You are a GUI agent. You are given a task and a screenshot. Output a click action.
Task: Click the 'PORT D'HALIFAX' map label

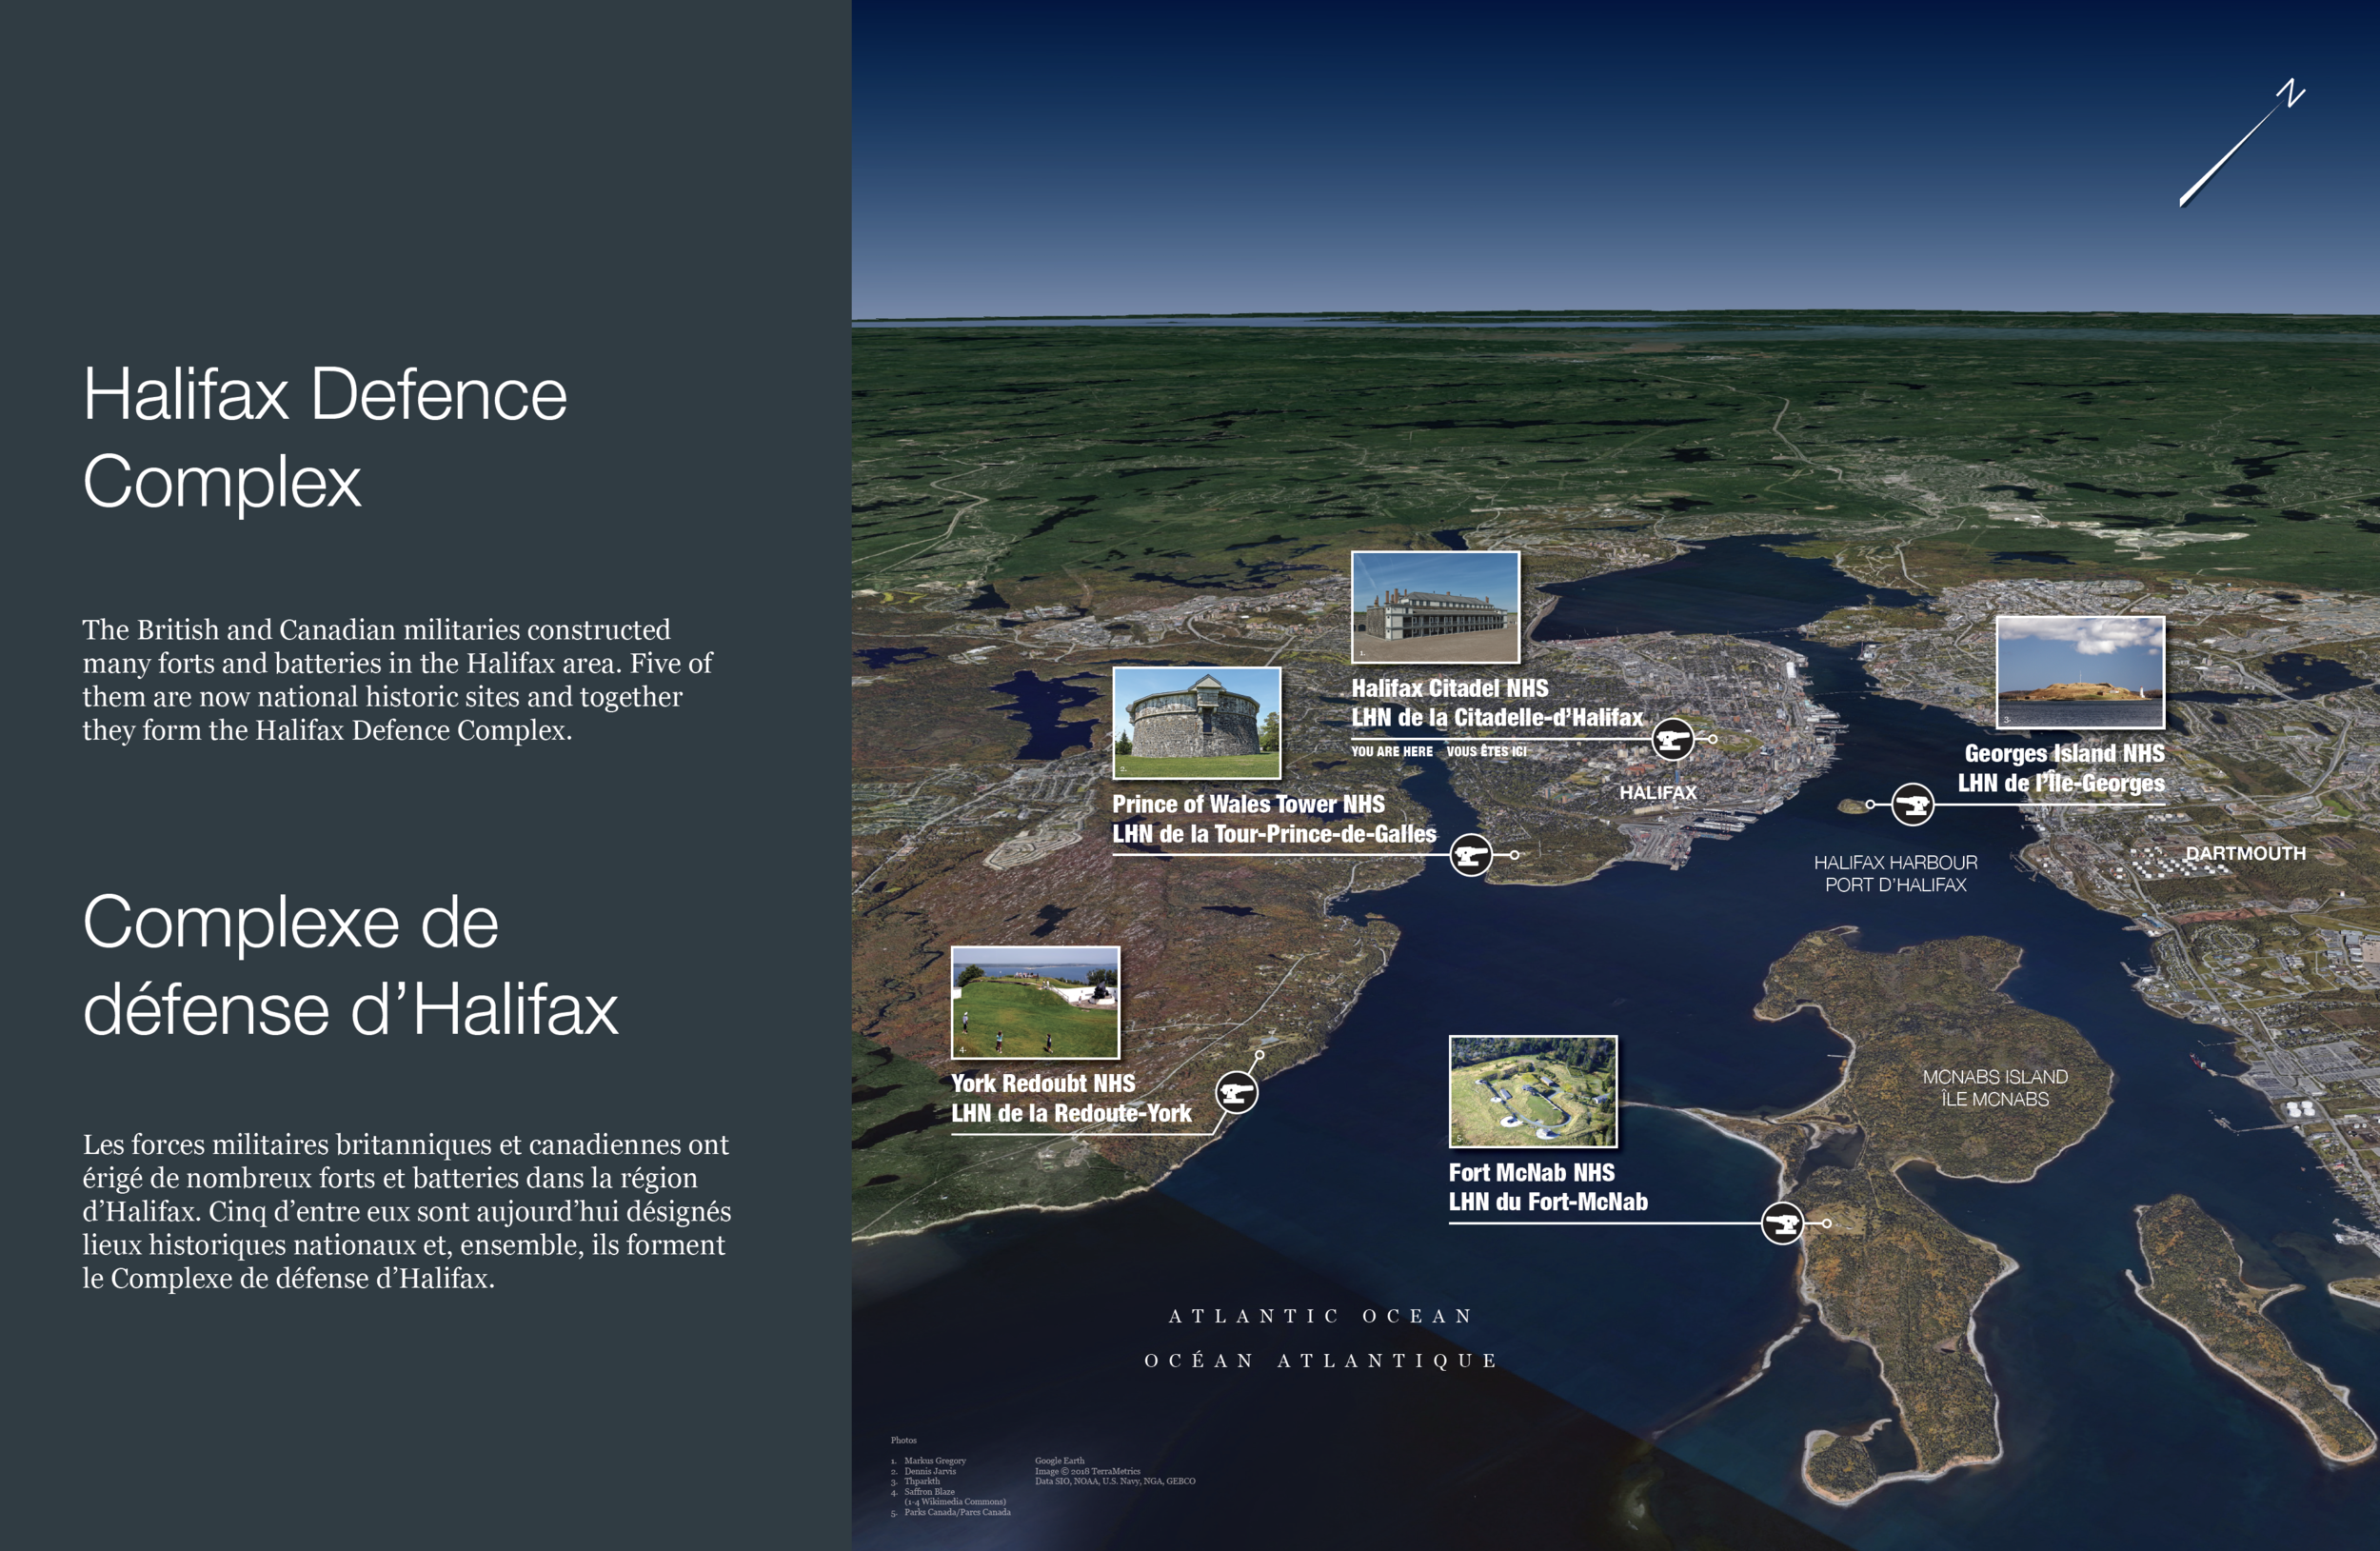pyautogui.click(x=1895, y=885)
